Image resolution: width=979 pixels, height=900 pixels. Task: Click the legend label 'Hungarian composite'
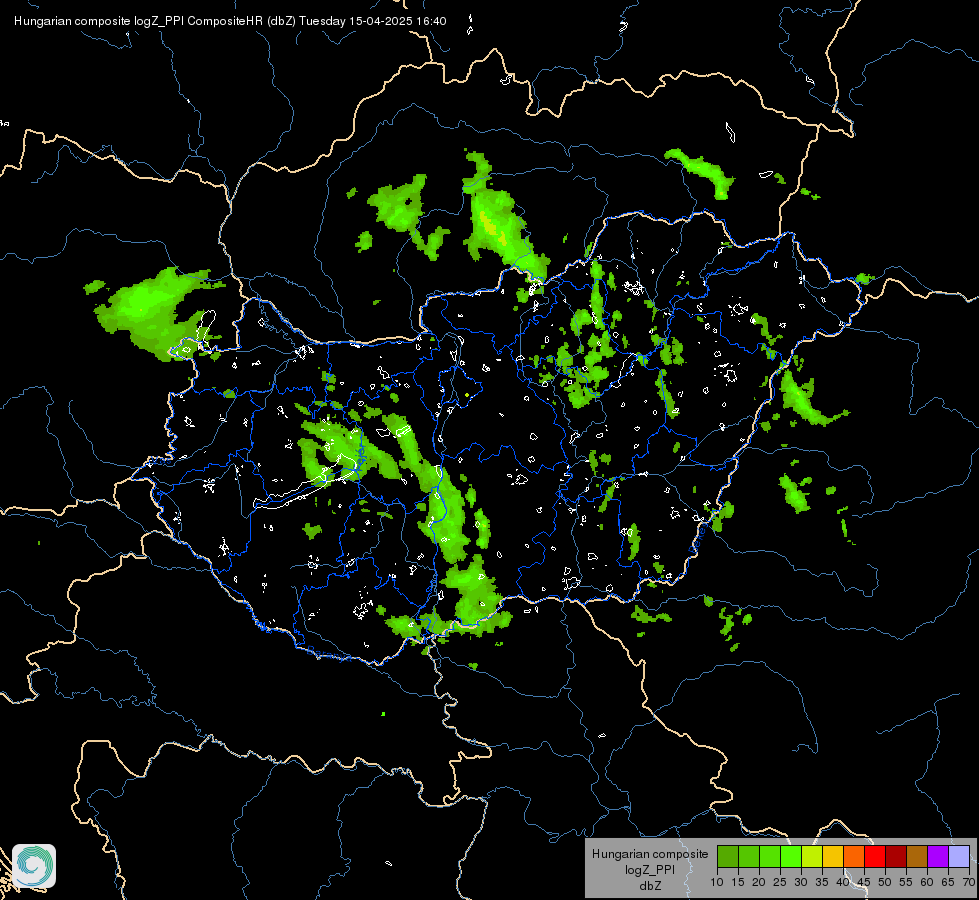tap(650, 854)
